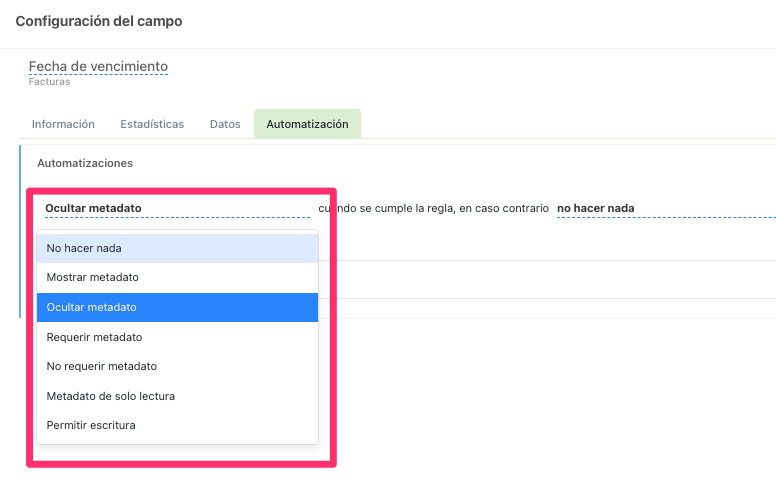Viewport: 776px width, 495px height.
Task: Switch to the Información tab
Action: 63,124
